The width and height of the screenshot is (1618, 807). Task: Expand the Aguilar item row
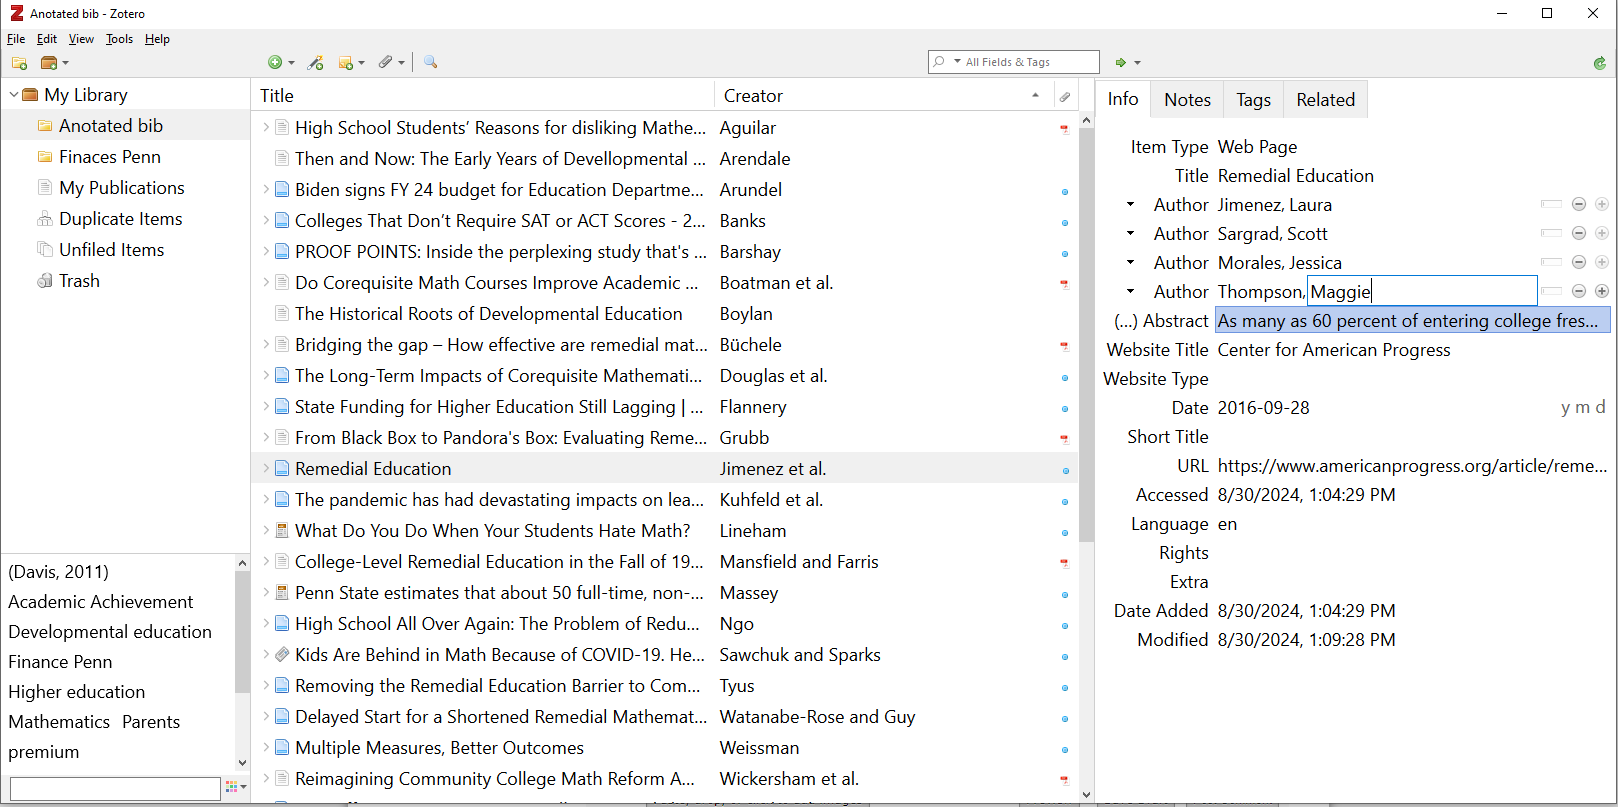(266, 128)
